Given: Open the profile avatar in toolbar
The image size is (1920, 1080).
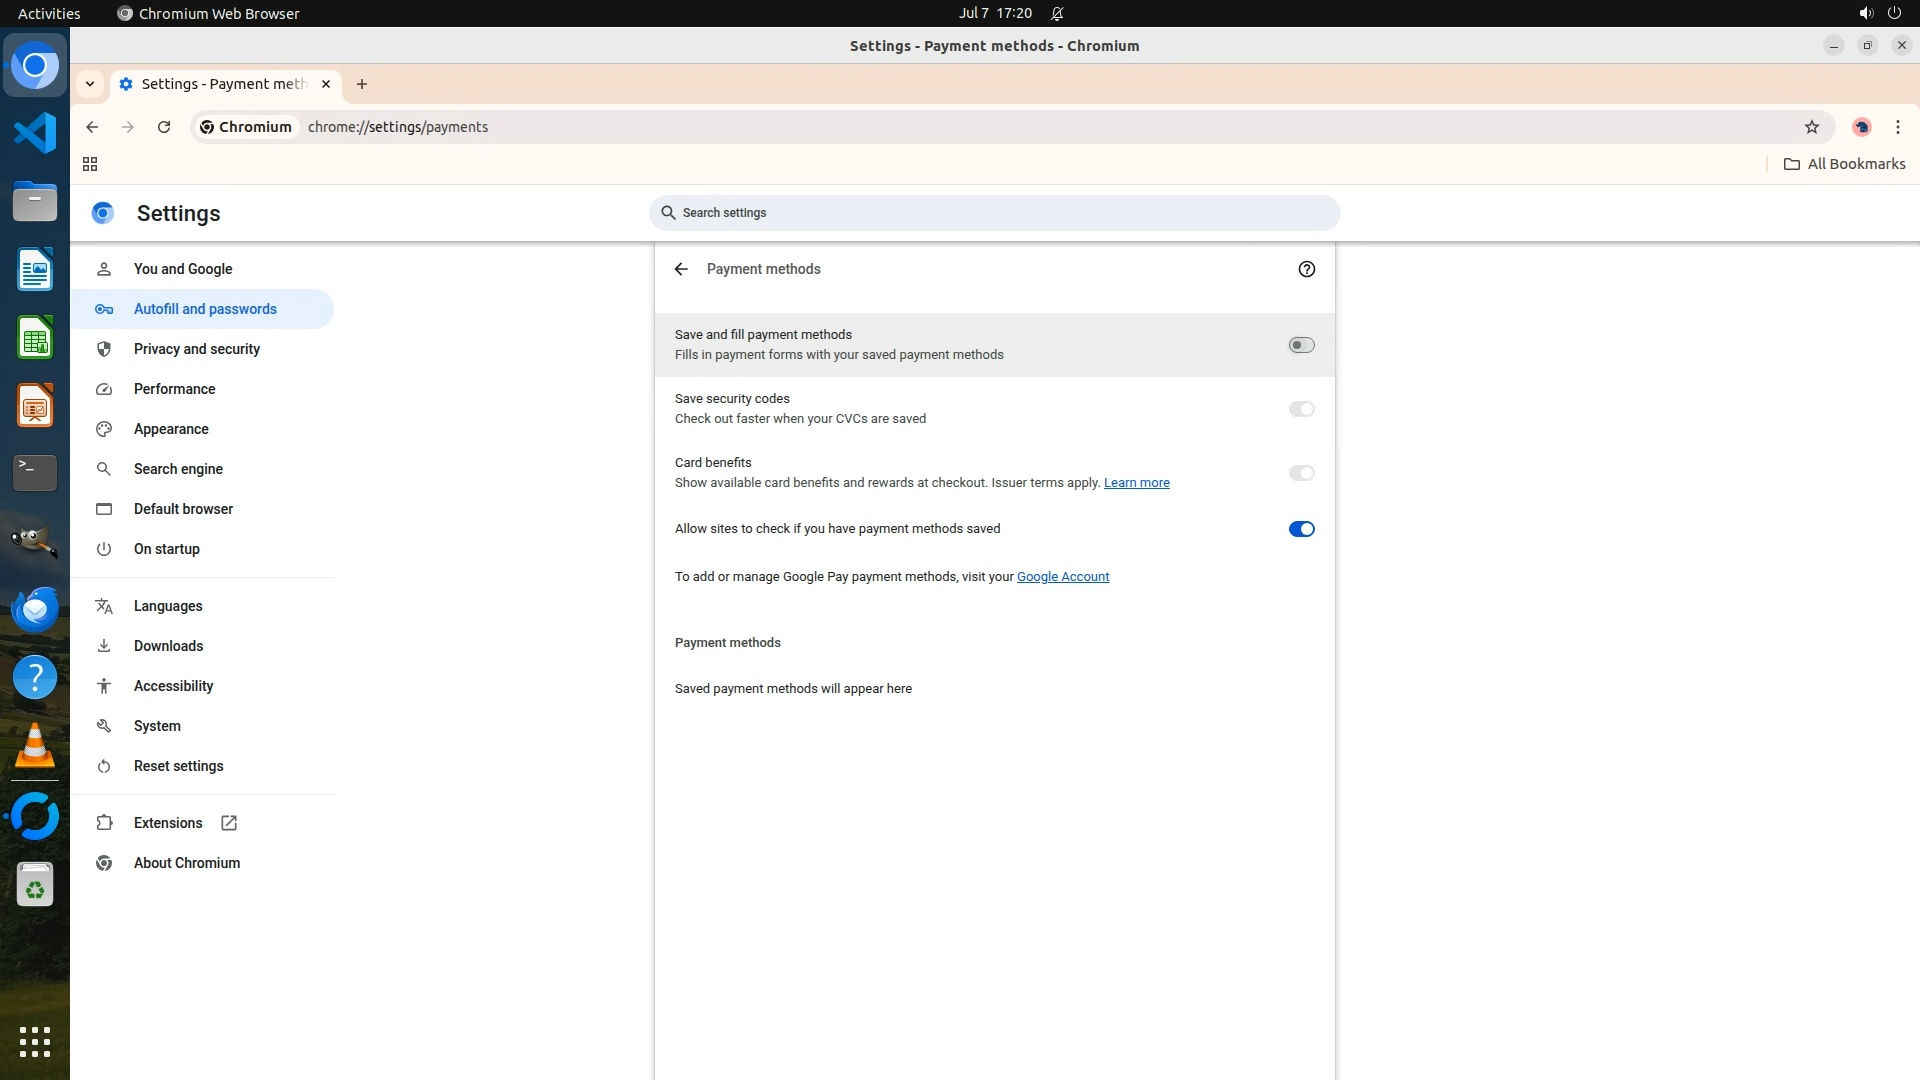Looking at the screenshot, I should pos(1861,127).
